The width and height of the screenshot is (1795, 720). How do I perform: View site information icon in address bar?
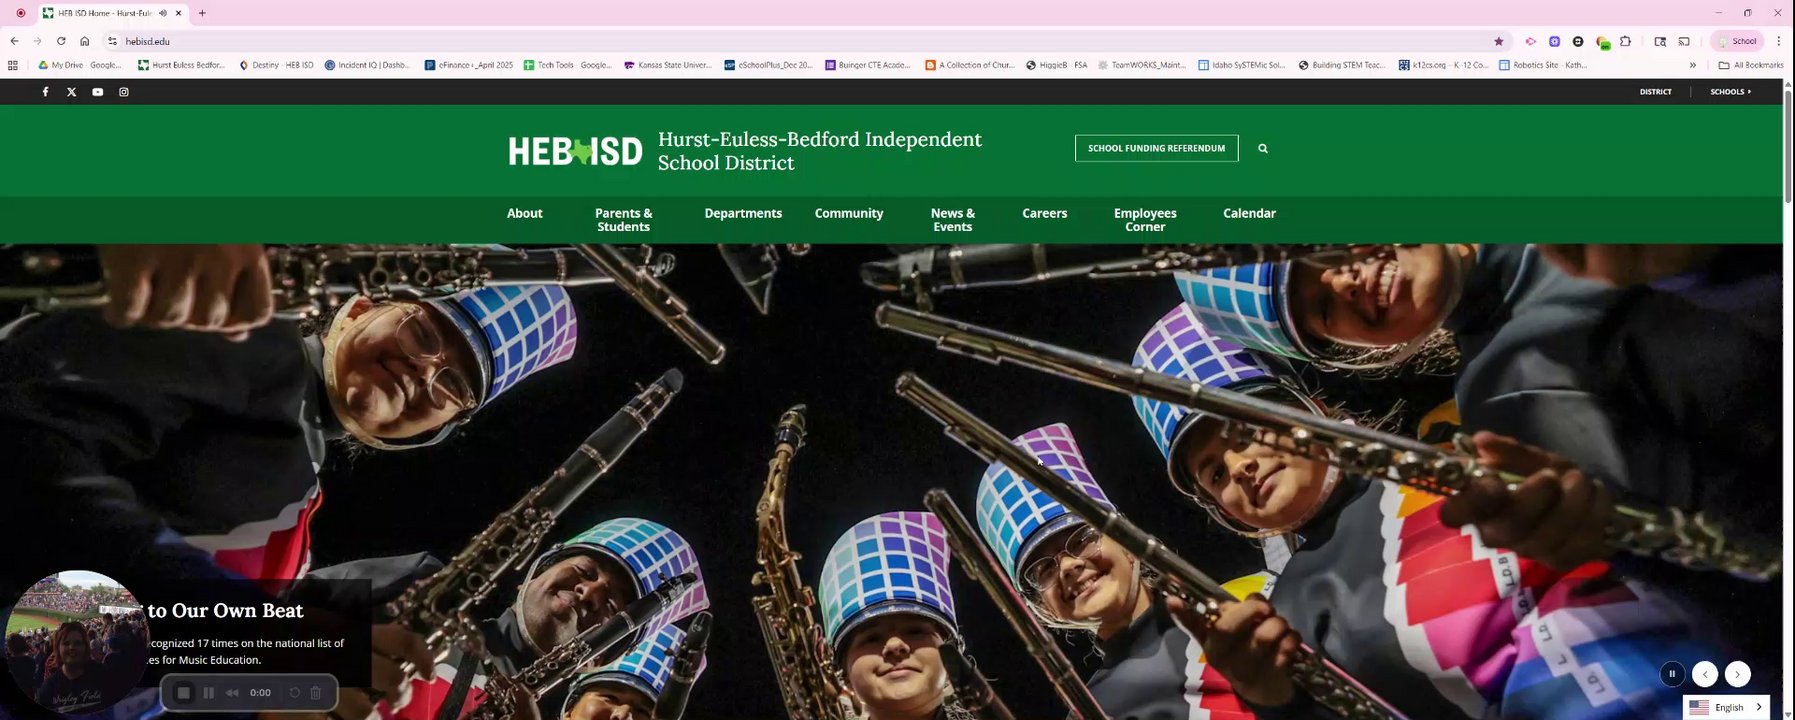(112, 41)
